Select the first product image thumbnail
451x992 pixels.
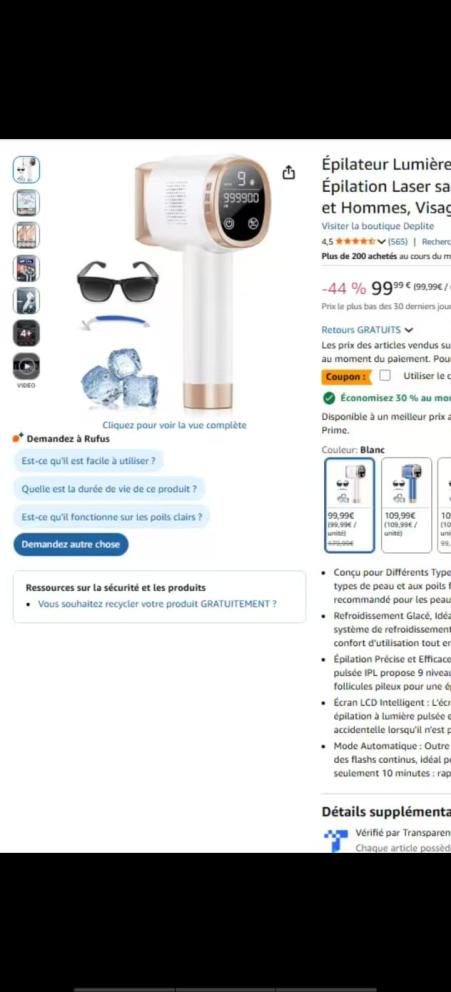(x=26, y=170)
